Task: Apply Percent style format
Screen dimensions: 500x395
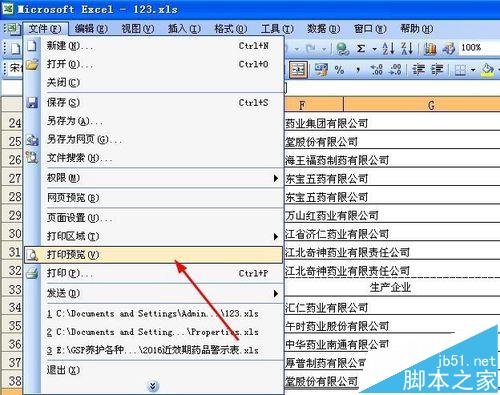Action: pos(339,70)
